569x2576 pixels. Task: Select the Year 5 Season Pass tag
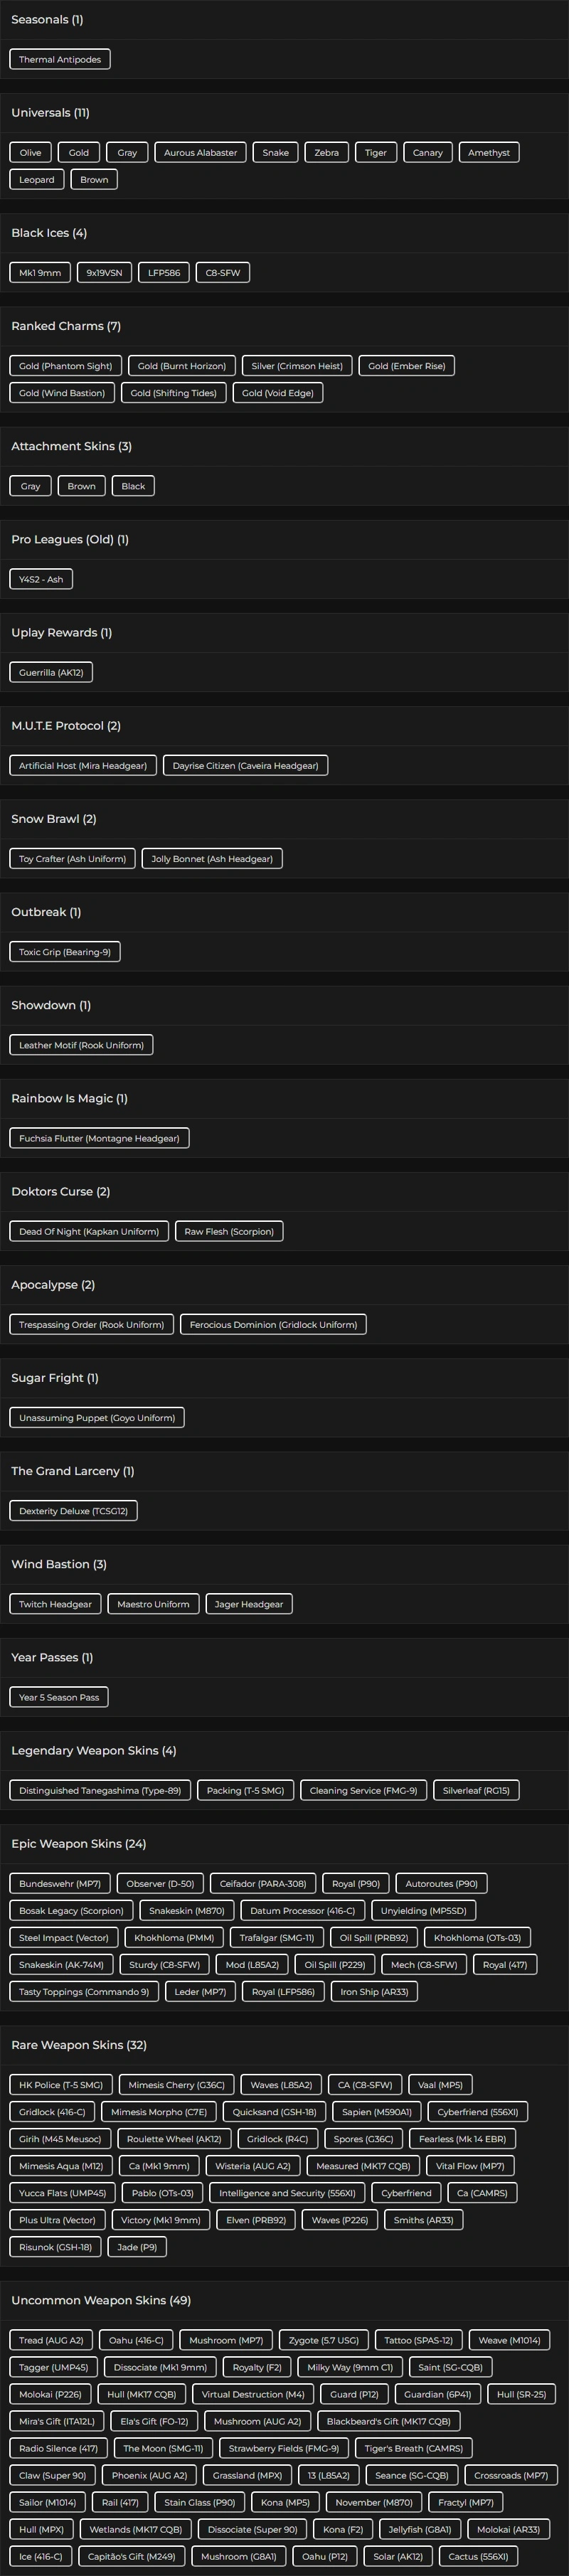click(59, 1697)
